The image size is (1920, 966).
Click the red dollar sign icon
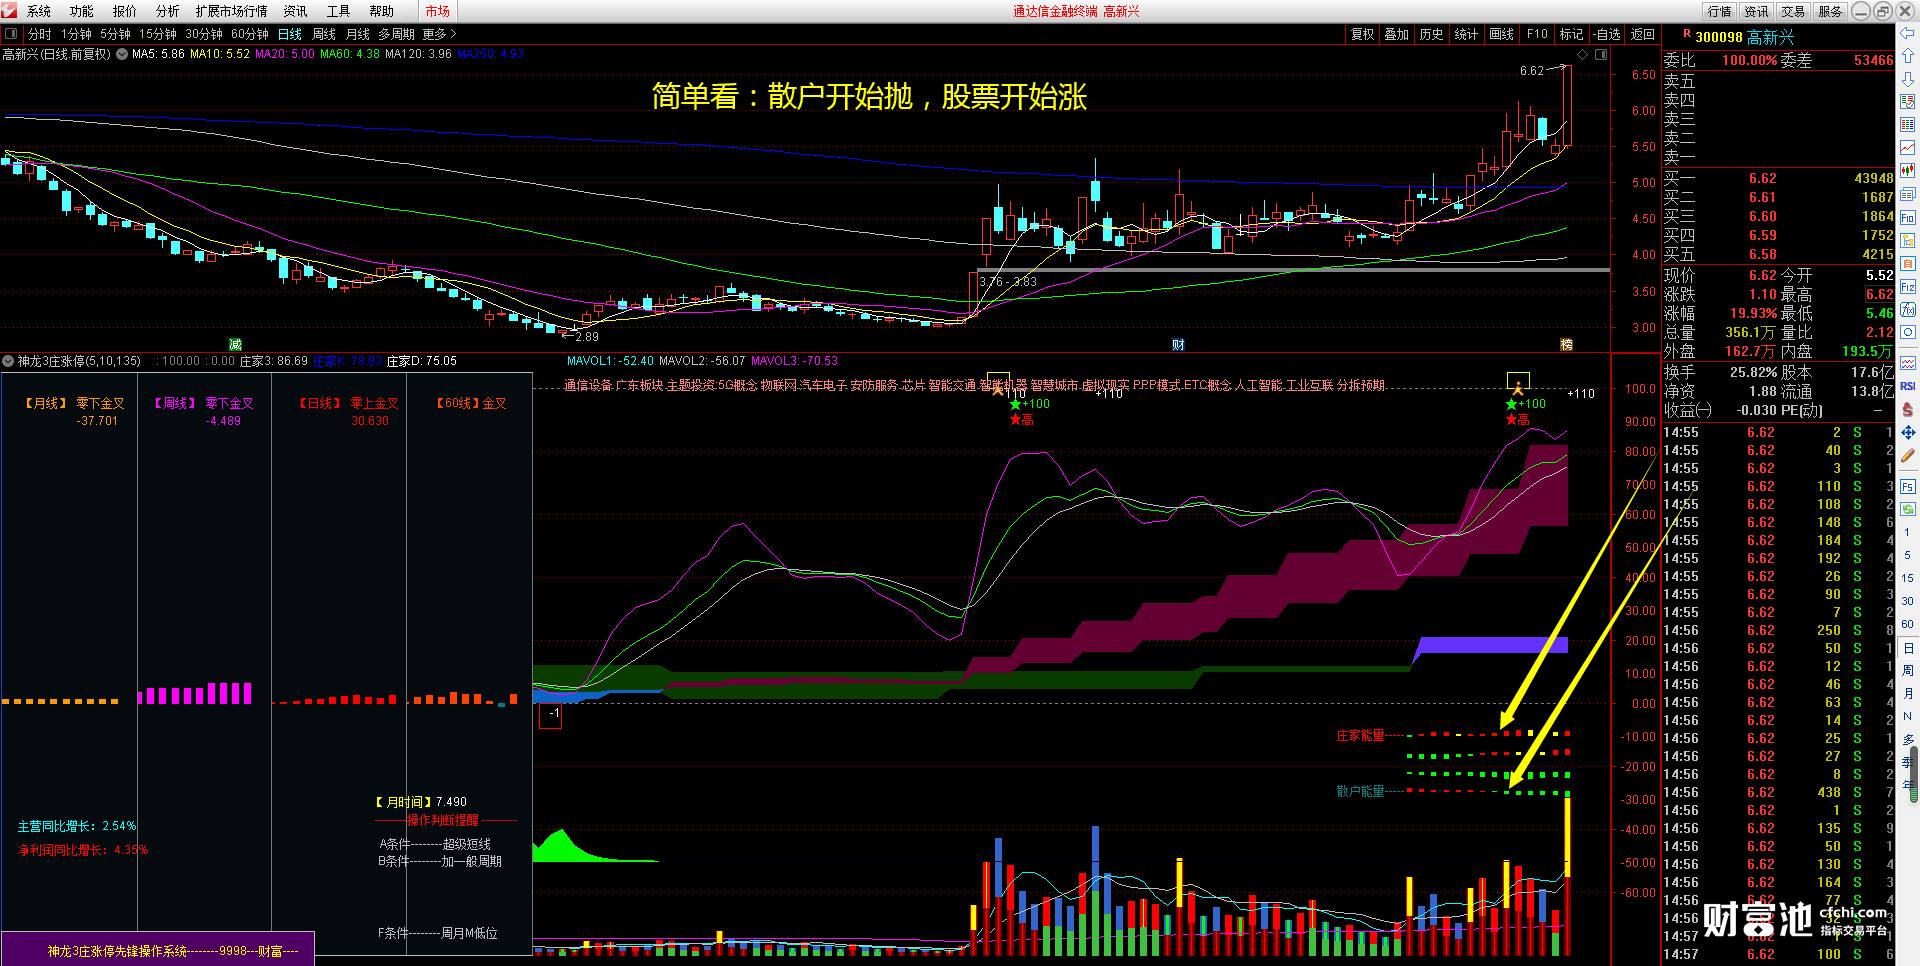pos(1907,409)
